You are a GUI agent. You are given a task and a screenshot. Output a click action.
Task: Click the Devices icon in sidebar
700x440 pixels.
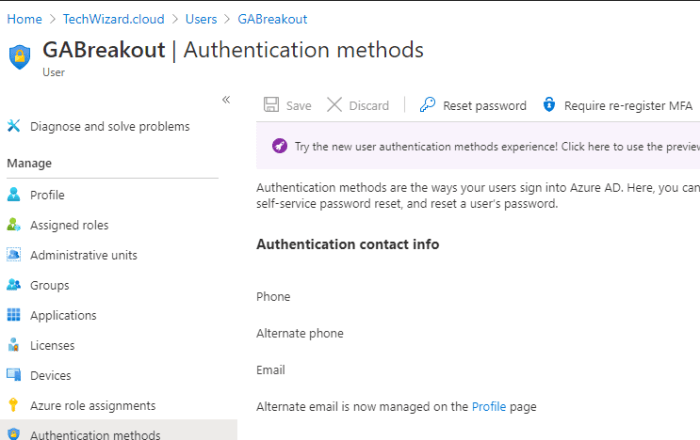14,375
